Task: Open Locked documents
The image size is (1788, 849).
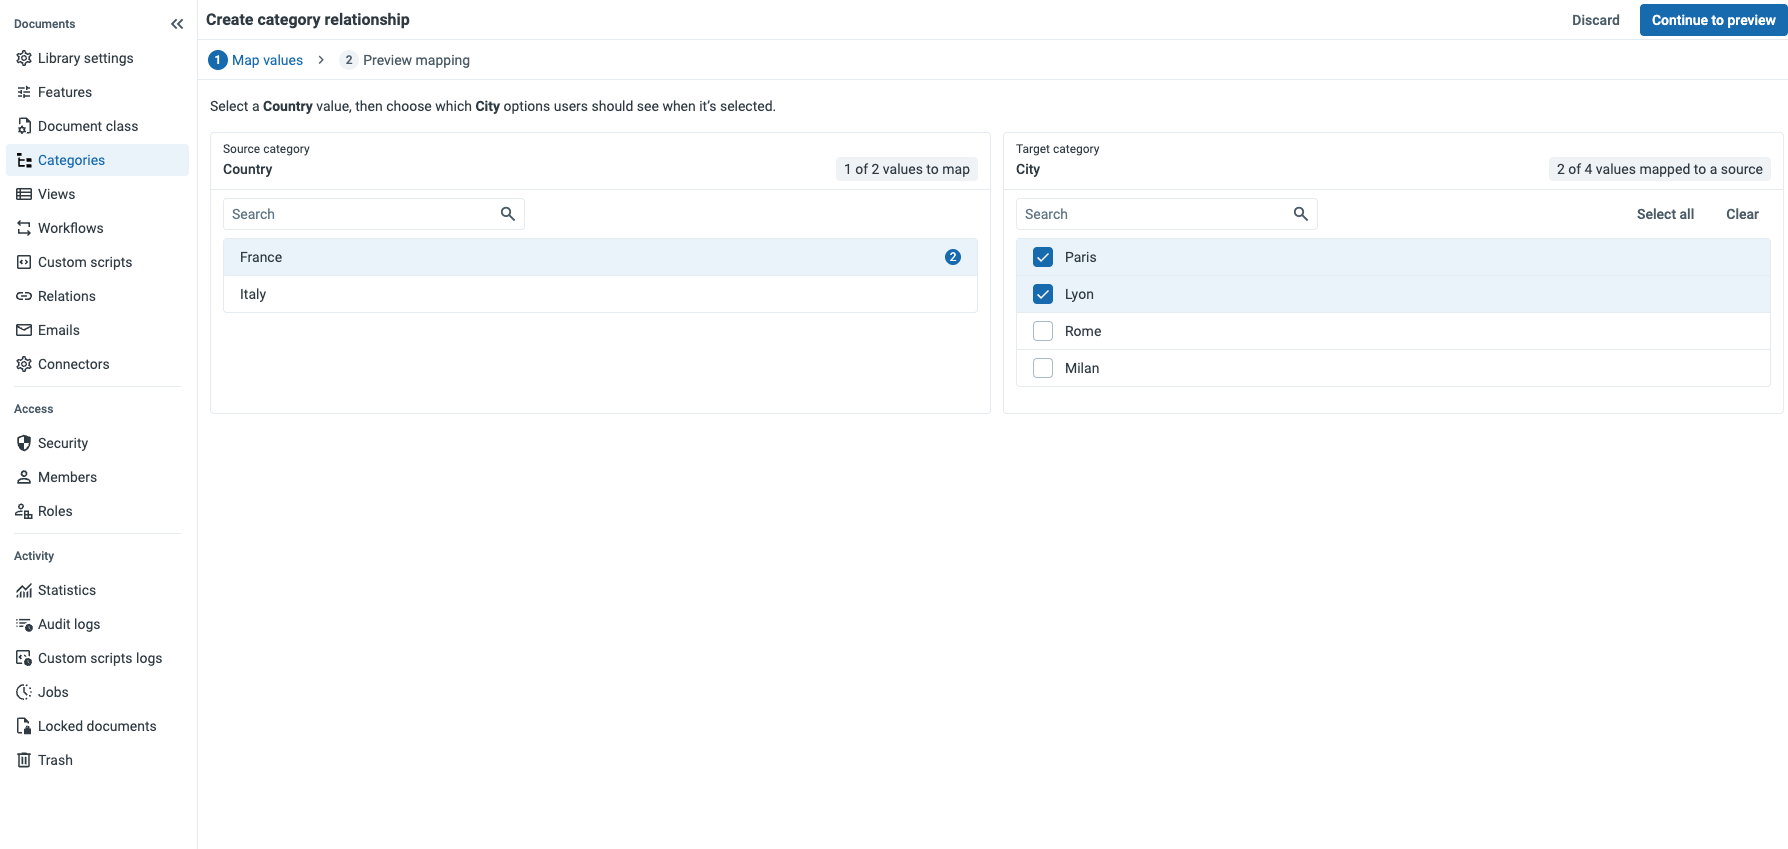Action: (x=98, y=726)
